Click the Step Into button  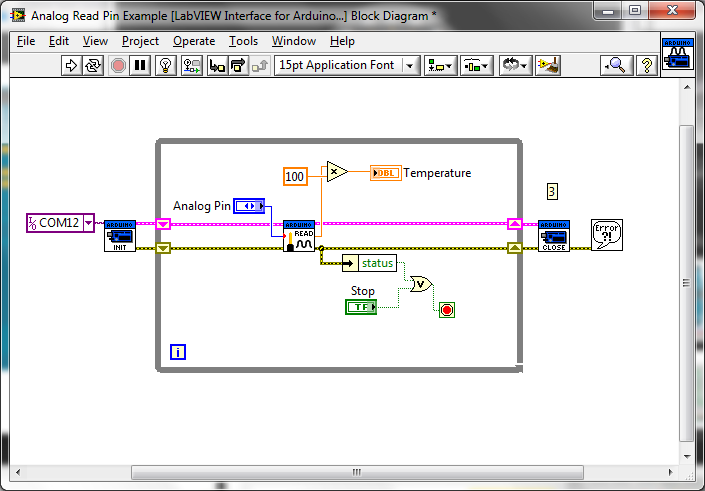point(217,66)
